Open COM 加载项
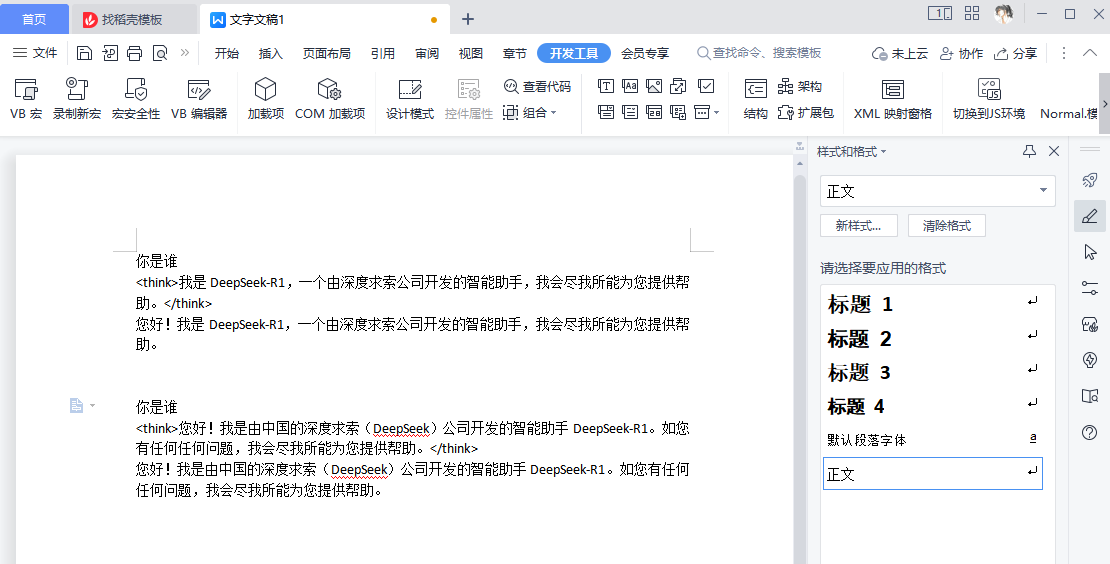The height and width of the screenshot is (564, 1110). point(330,98)
